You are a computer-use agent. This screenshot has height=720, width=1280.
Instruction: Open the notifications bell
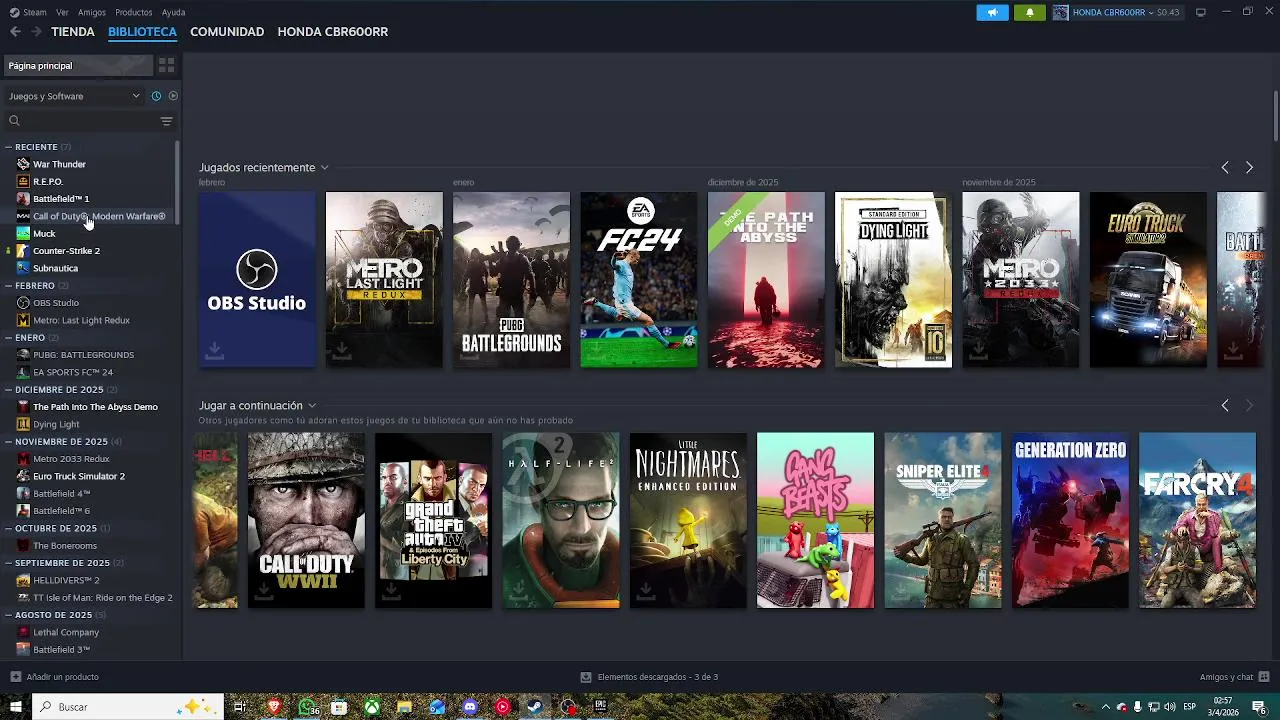pyautogui.click(x=1030, y=12)
